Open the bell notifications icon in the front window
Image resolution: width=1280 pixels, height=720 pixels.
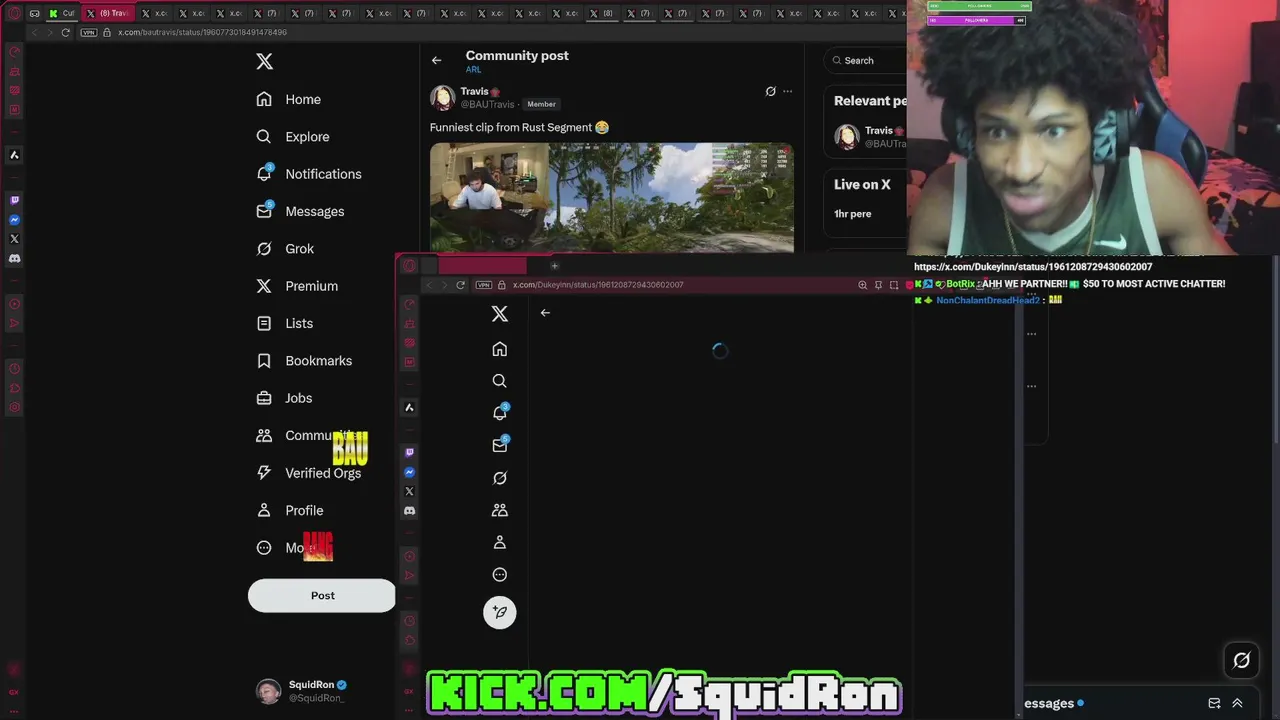tap(500, 413)
